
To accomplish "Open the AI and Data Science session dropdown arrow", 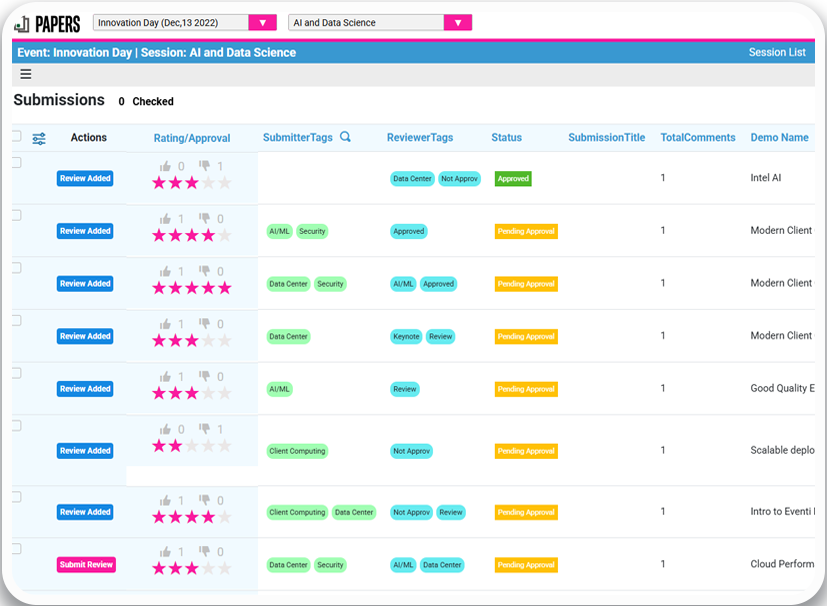I will point(458,23).
